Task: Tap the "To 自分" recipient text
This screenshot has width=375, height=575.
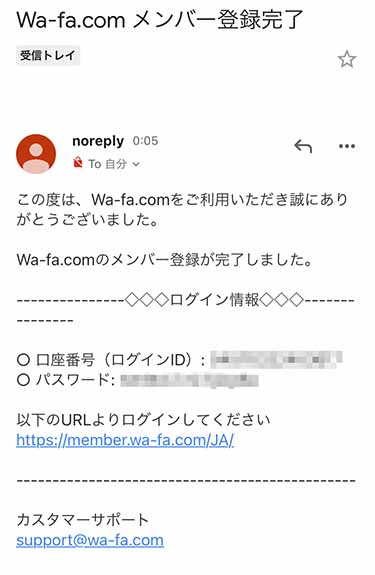Action: [x=107, y=164]
